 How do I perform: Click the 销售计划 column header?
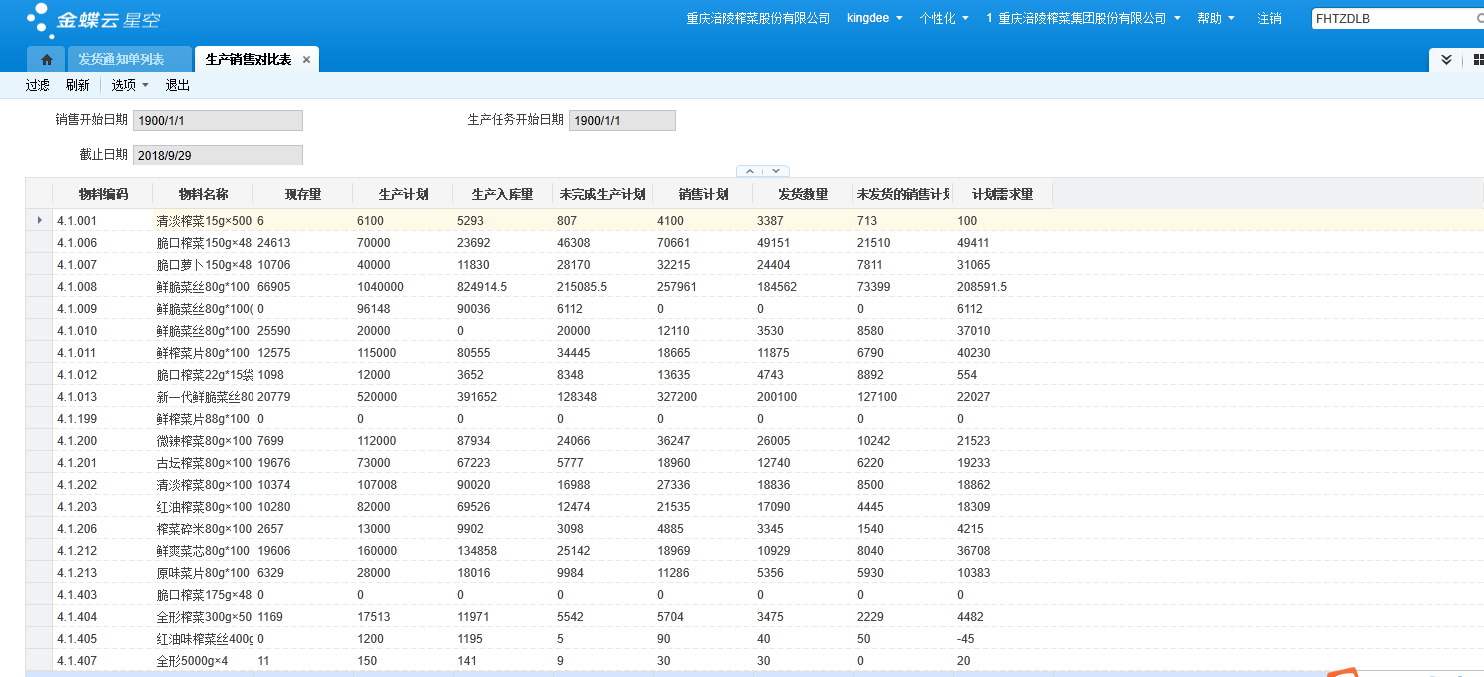tap(703, 194)
